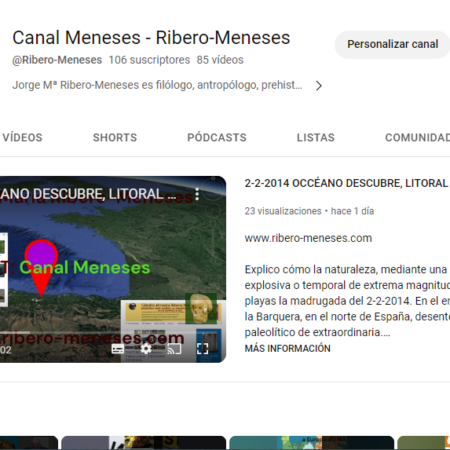Expand the channel description chevron

319,86
